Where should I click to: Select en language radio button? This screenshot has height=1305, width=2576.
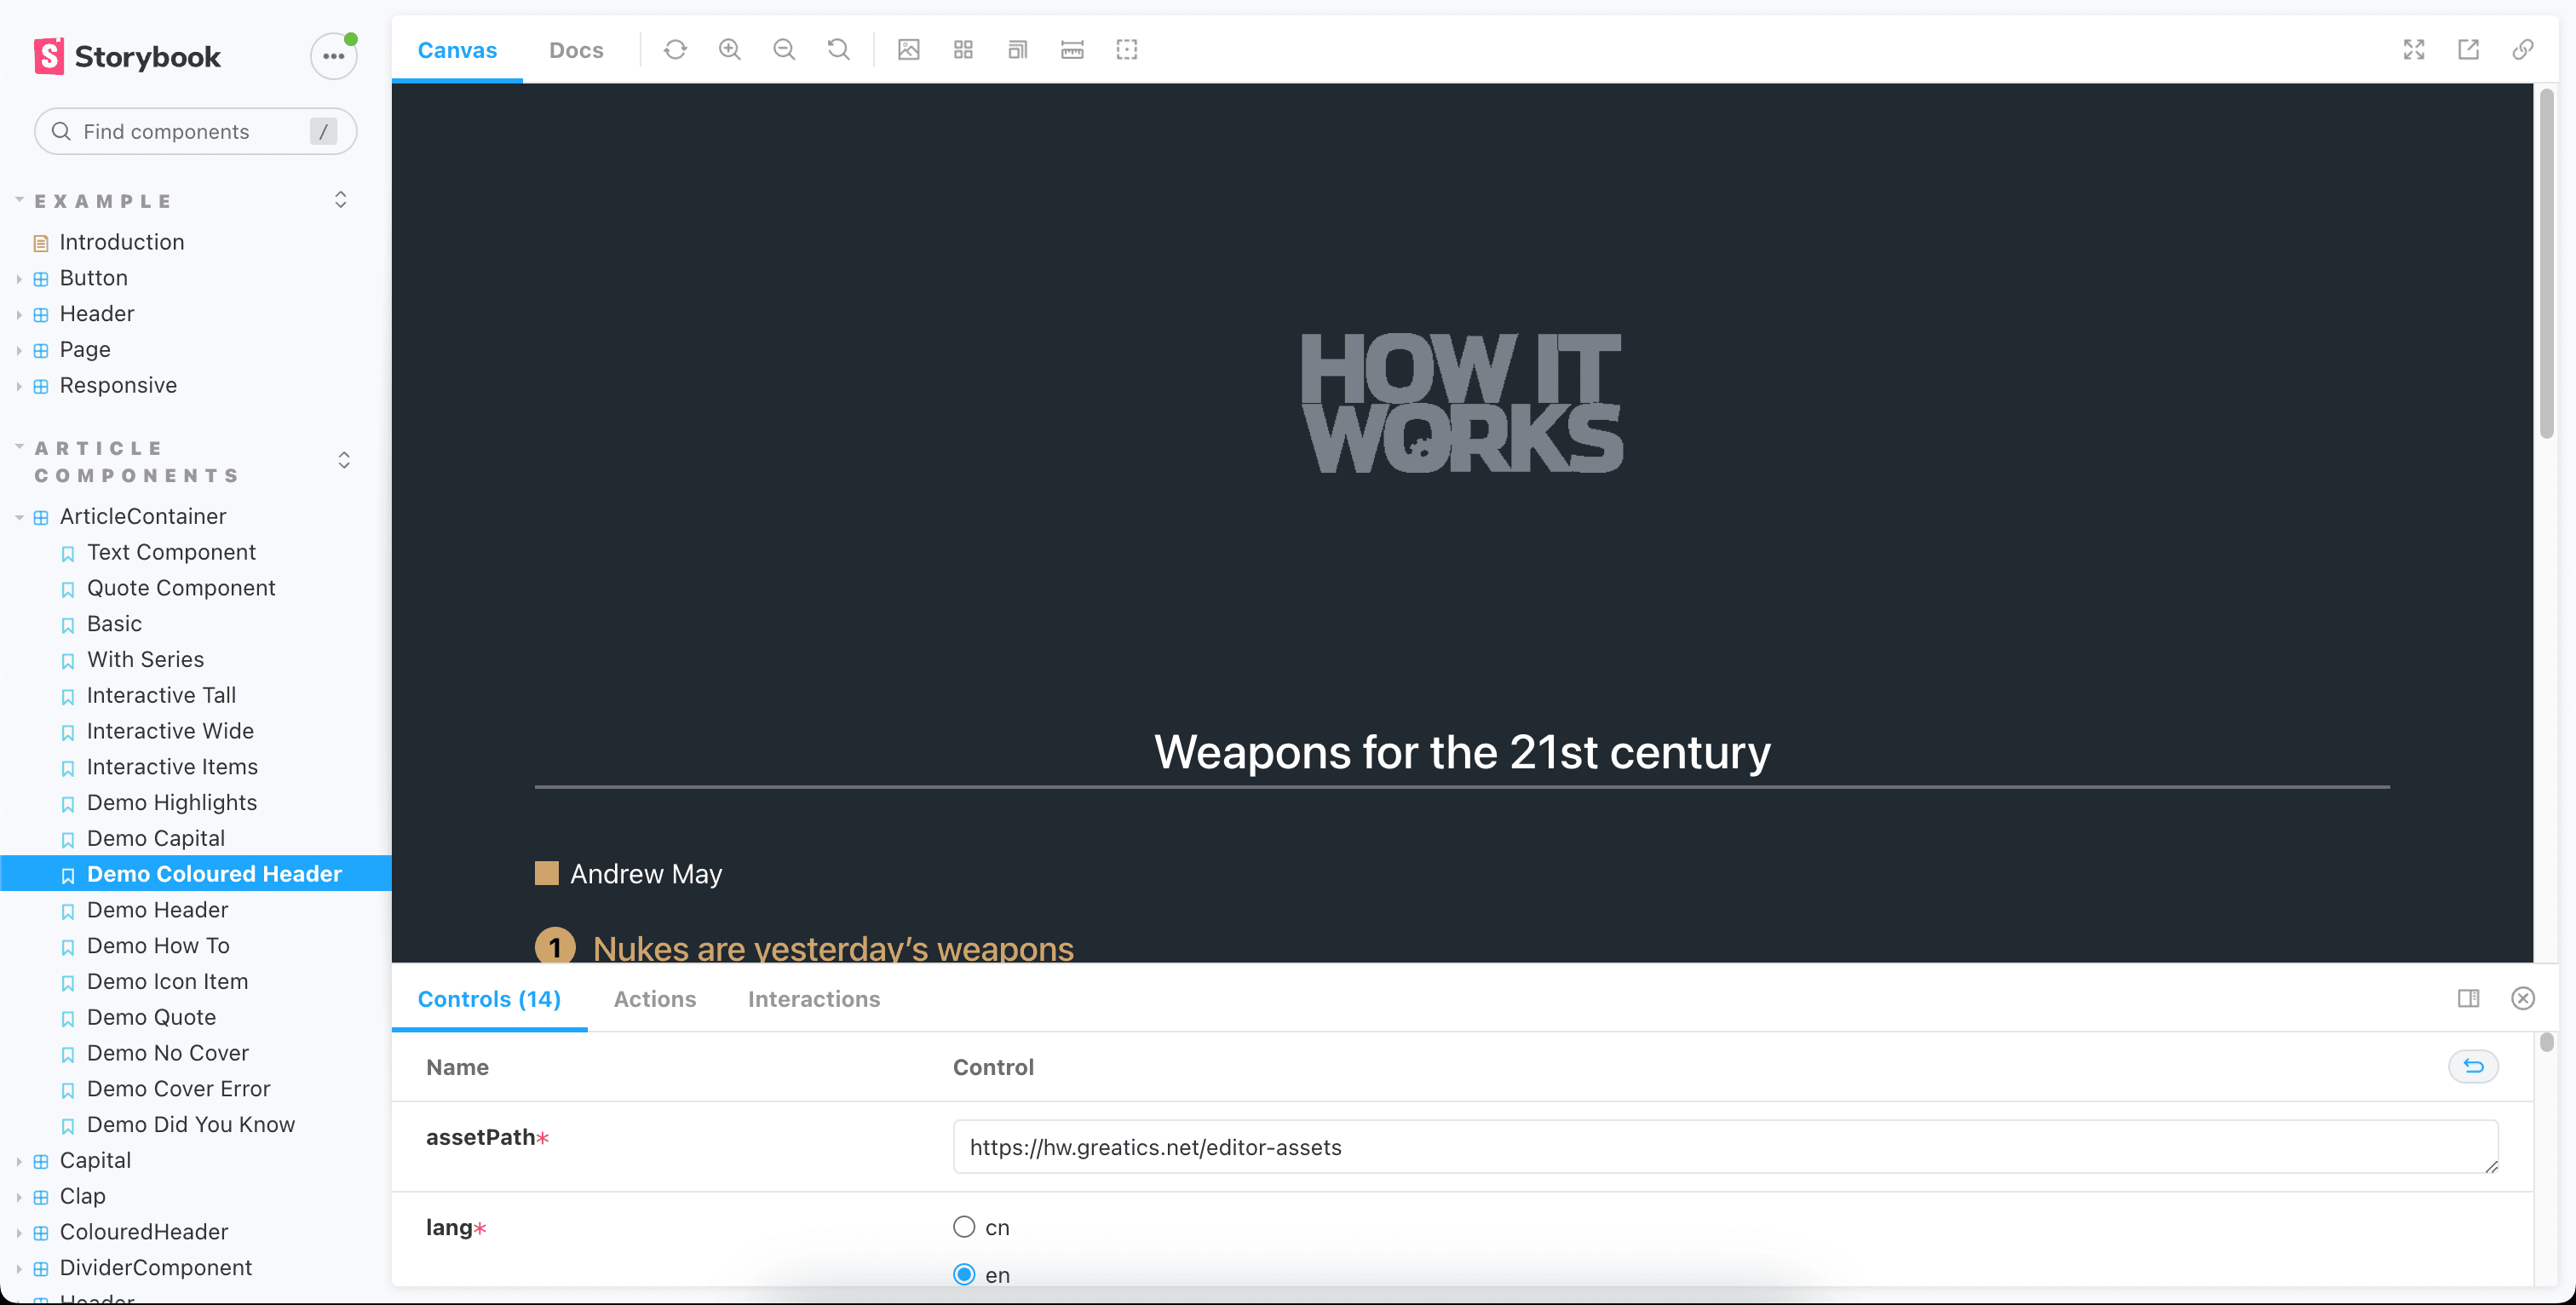964,1275
